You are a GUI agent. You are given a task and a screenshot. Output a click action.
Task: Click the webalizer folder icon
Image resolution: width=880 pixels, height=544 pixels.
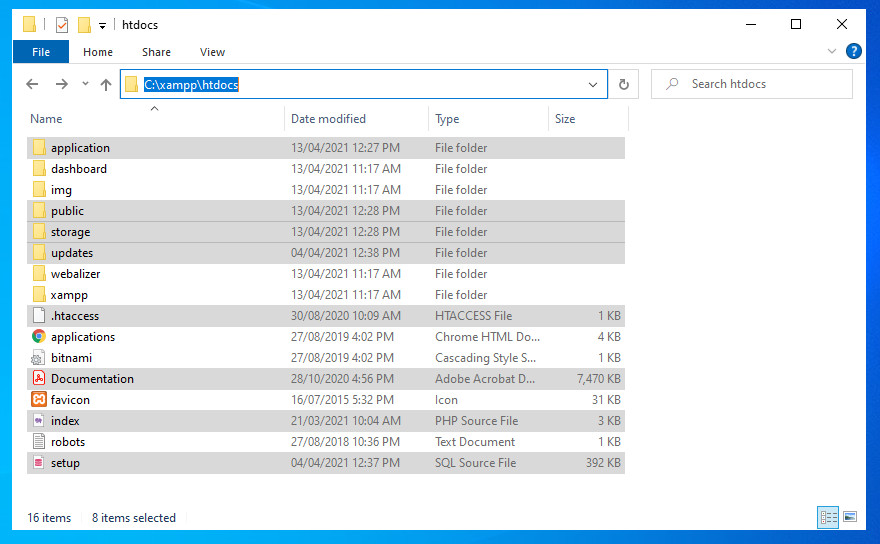pyautogui.click(x=39, y=273)
